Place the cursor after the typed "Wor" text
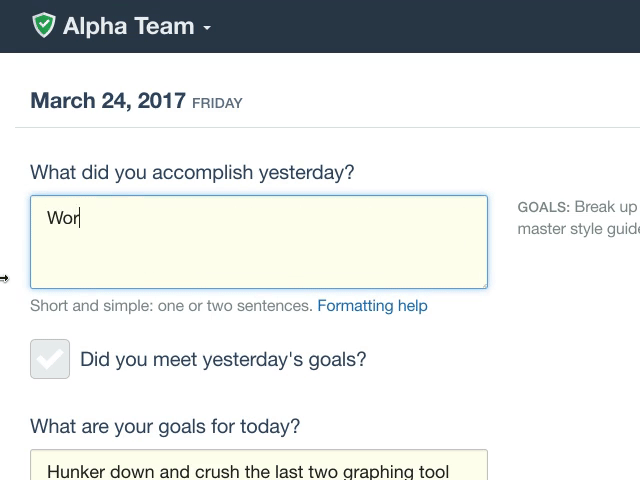The image size is (640, 480). tap(81, 217)
